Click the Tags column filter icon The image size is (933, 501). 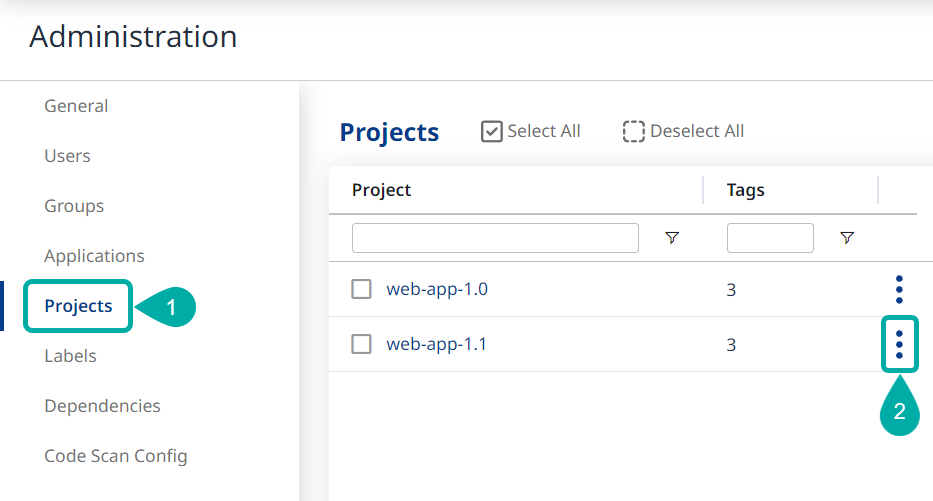(847, 238)
